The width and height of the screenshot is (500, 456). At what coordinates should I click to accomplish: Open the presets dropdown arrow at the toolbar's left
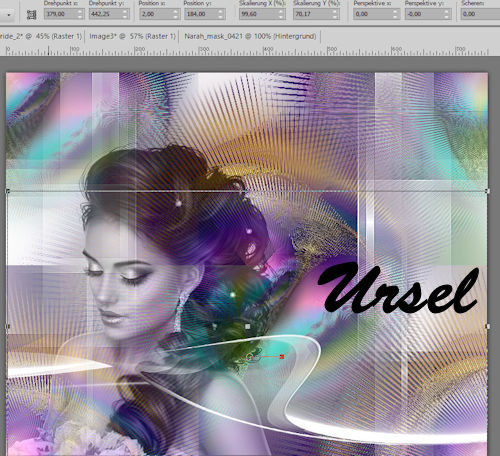(8, 15)
